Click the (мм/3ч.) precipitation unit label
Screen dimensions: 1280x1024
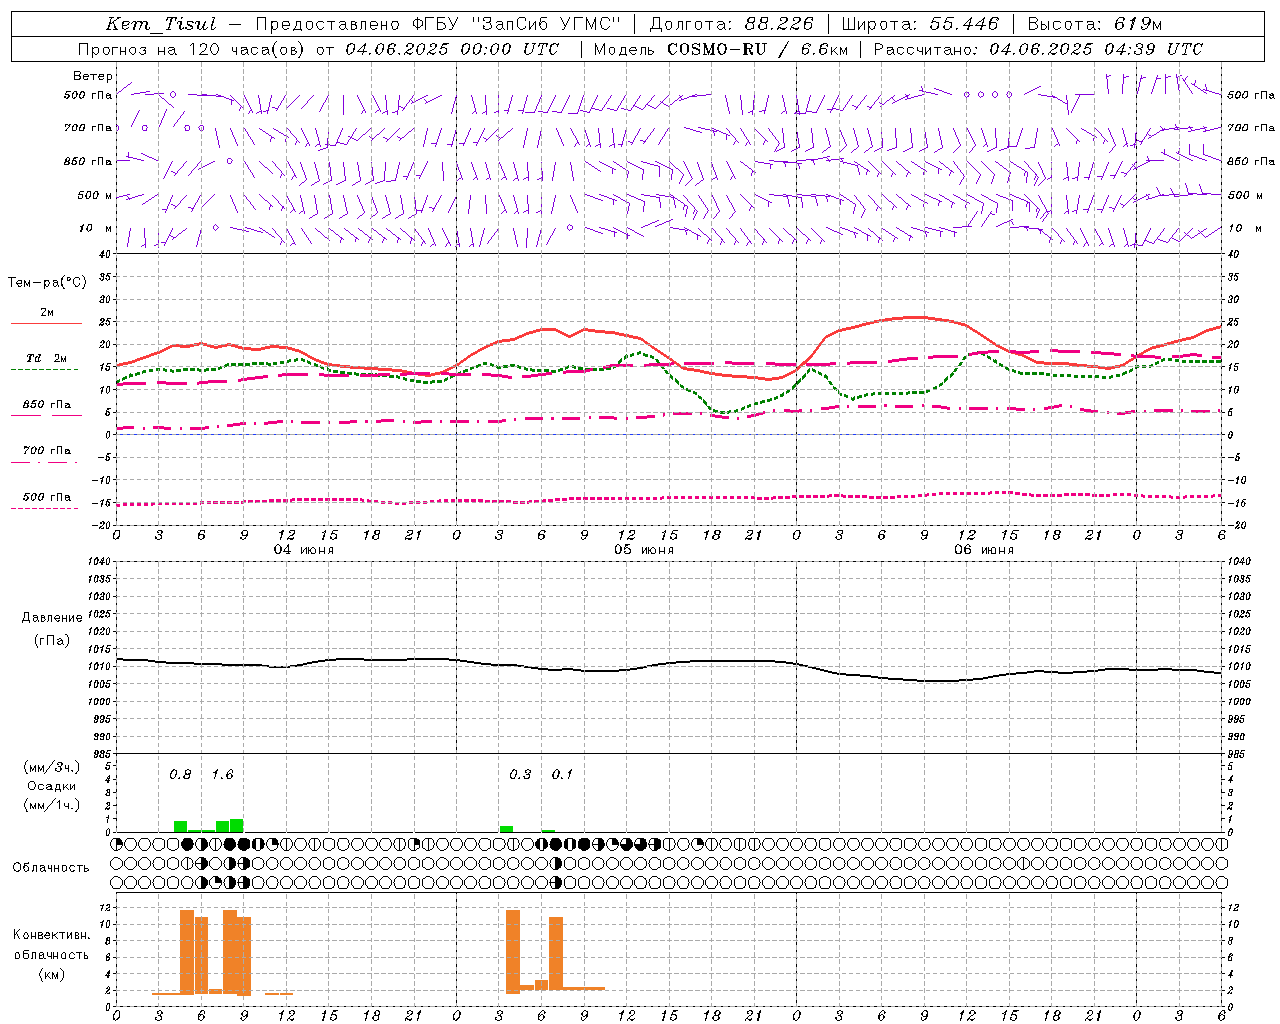coord(51,768)
